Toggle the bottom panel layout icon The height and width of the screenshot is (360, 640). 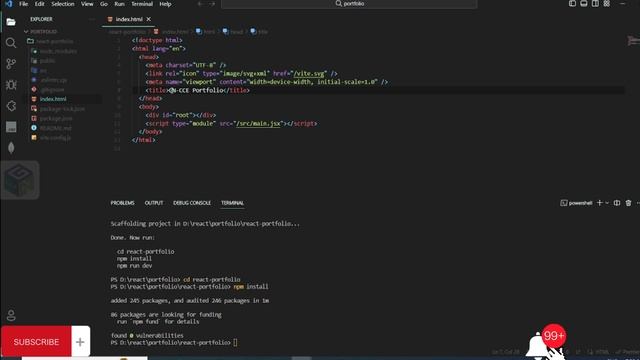coord(584,4)
